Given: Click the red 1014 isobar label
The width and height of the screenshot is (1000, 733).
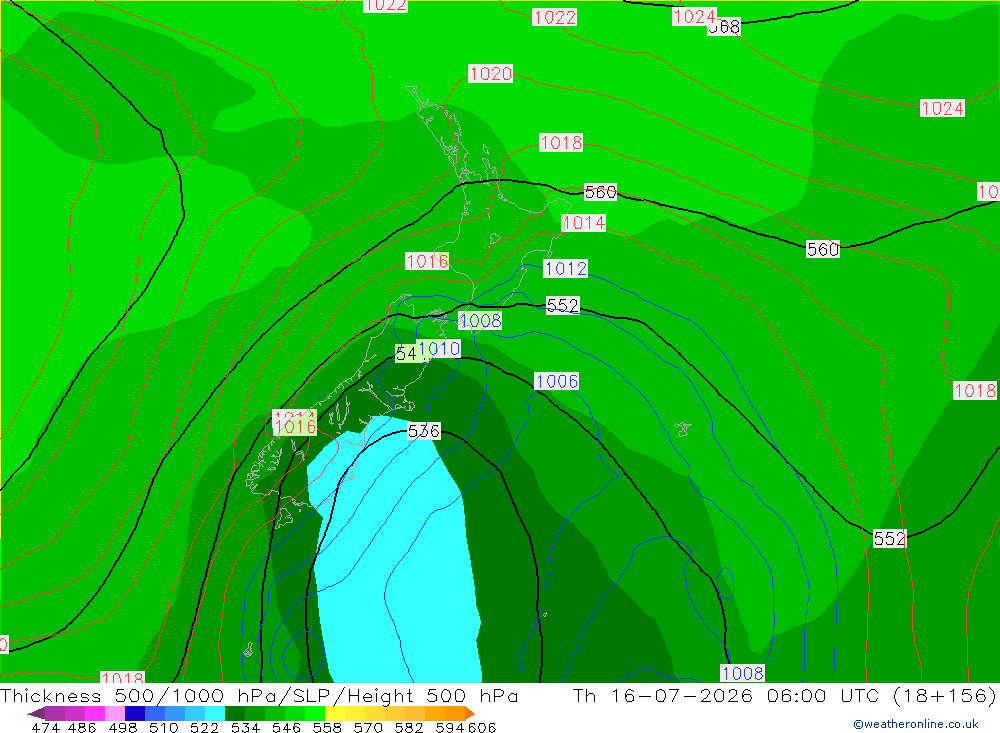Looking at the screenshot, I should (584, 223).
